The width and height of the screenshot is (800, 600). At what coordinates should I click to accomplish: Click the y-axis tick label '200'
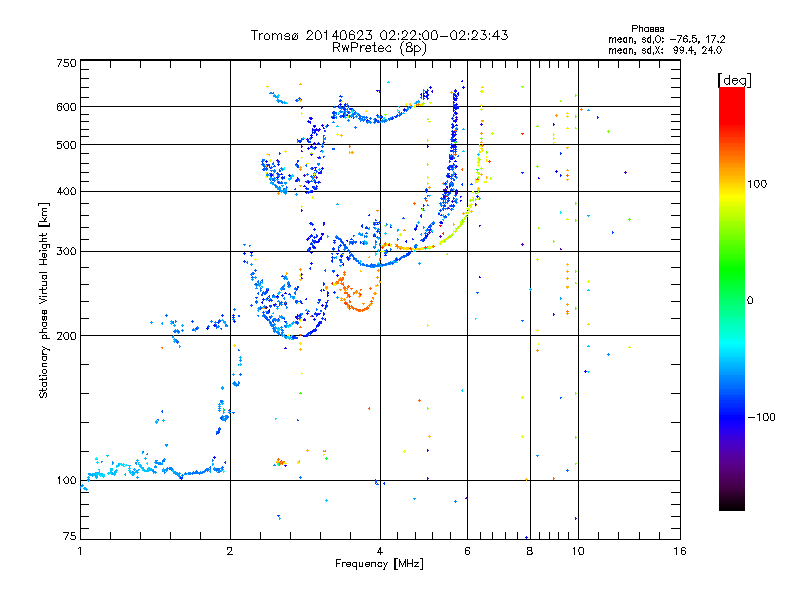point(66,336)
